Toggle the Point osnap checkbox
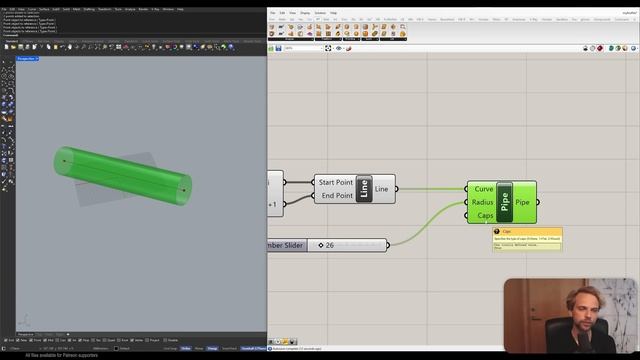Image resolution: width=640 pixels, height=360 pixels. click(x=31, y=340)
